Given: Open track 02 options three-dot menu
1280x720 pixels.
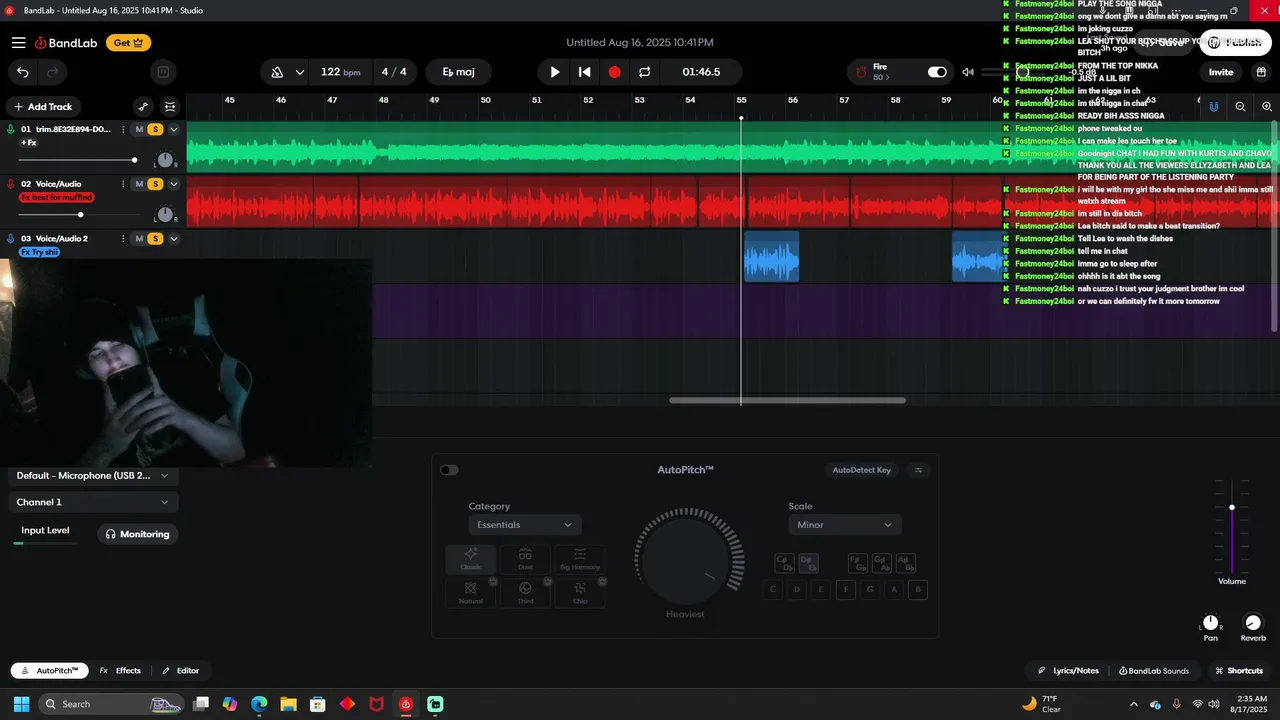Looking at the screenshot, I should point(124,184).
